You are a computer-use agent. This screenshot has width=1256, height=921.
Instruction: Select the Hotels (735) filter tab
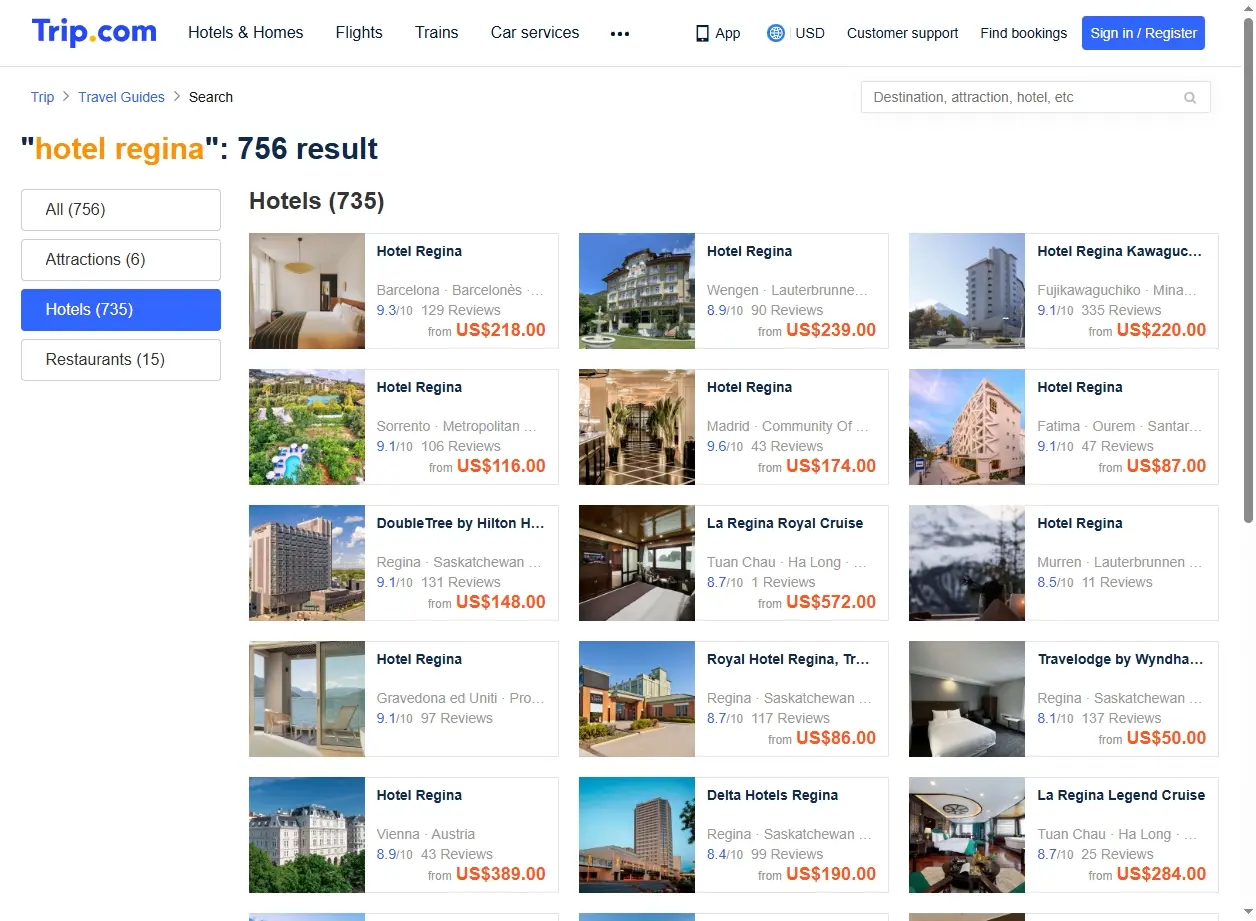coord(121,310)
